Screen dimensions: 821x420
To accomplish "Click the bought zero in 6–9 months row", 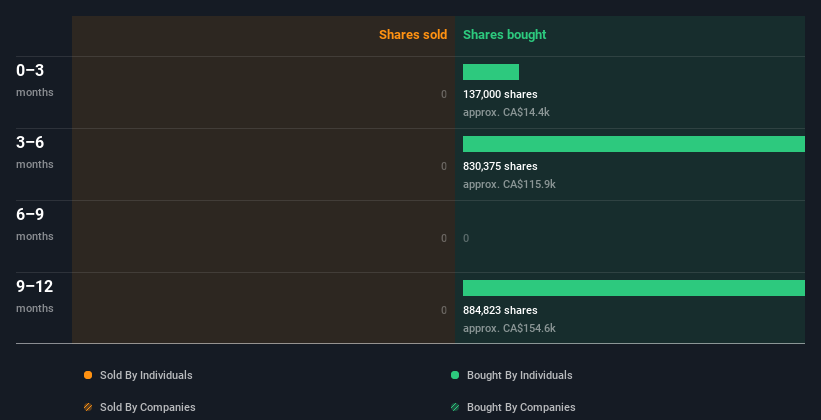I will coord(466,238).
